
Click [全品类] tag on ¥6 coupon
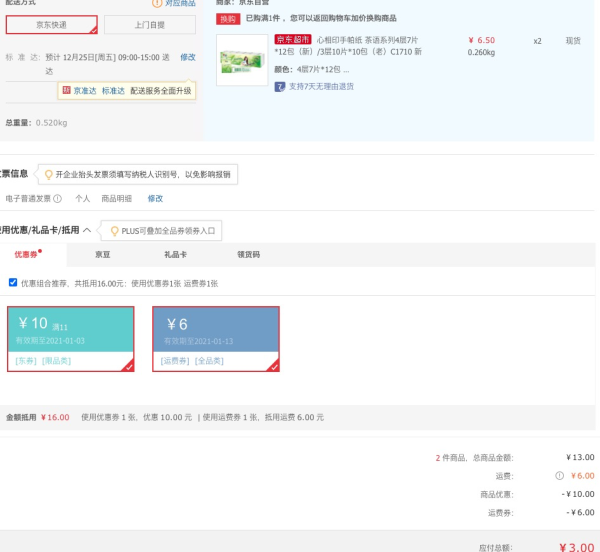point(209,361)
